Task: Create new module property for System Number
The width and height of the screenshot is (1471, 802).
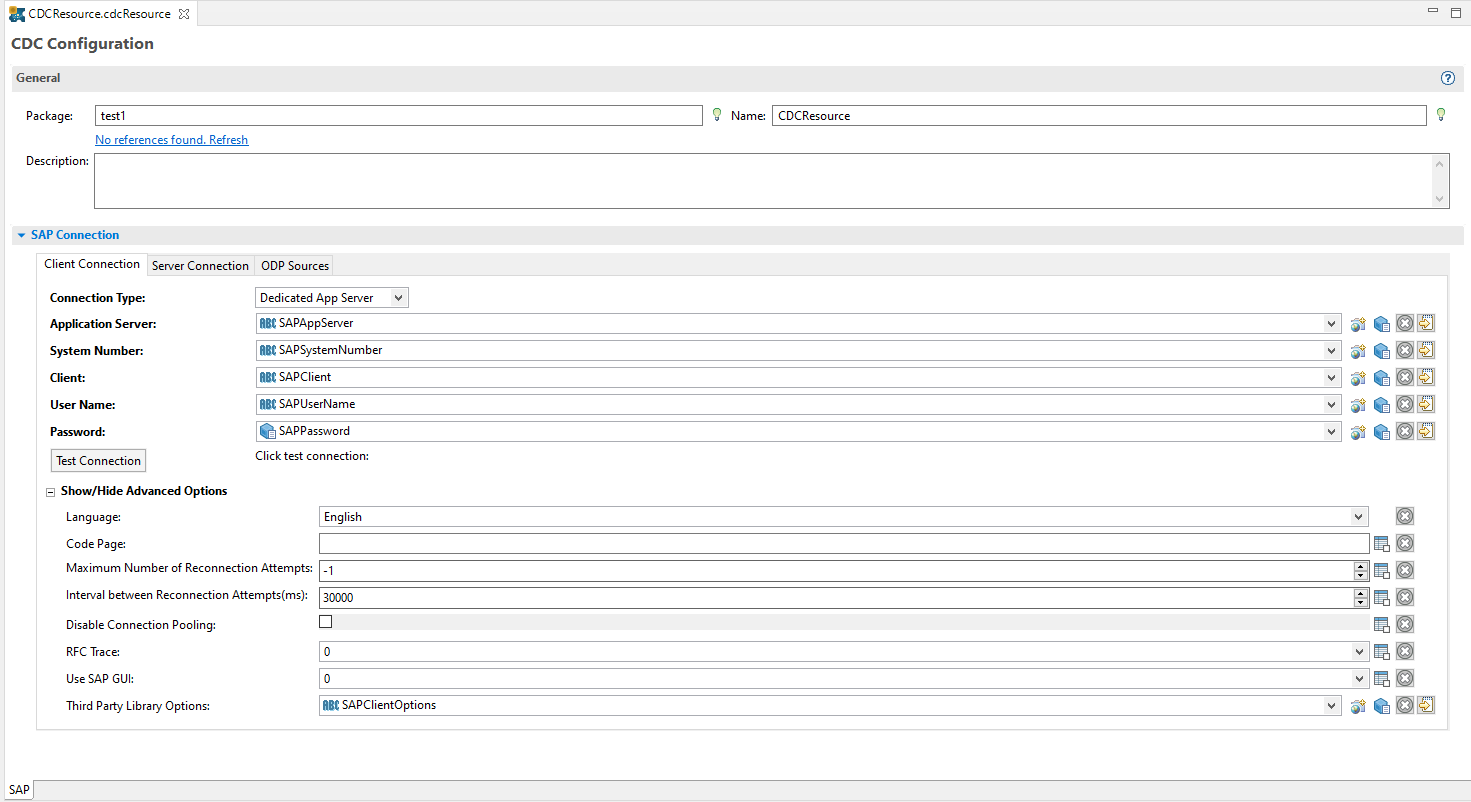Action: pos(1358,351)
